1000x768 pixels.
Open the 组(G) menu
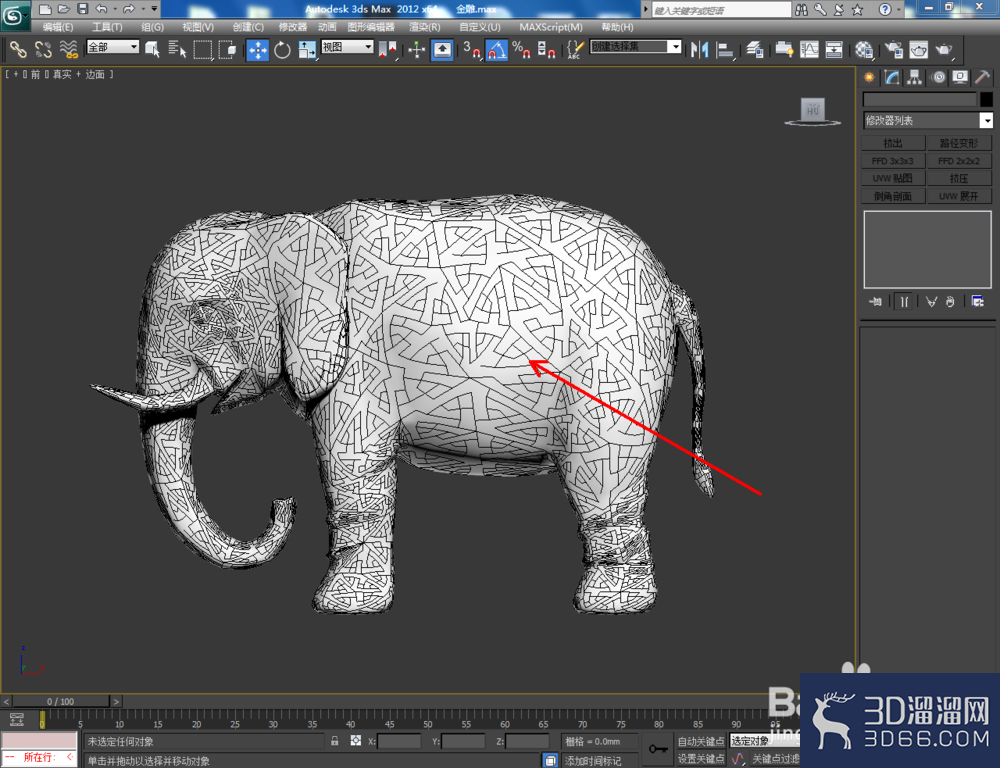click(152, 27)
